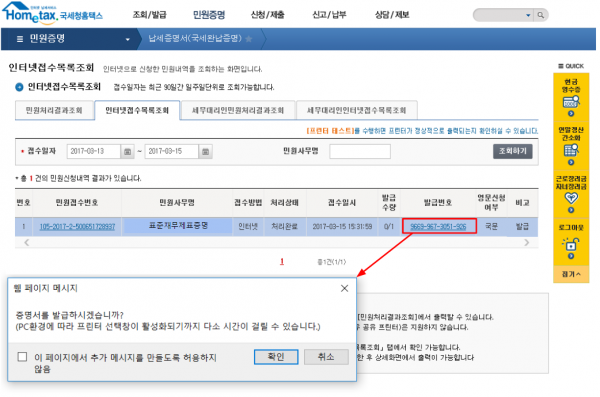
Task: Click the 2017-03-15 15:31:59 timestamp cell
Action: pos(342,226)
